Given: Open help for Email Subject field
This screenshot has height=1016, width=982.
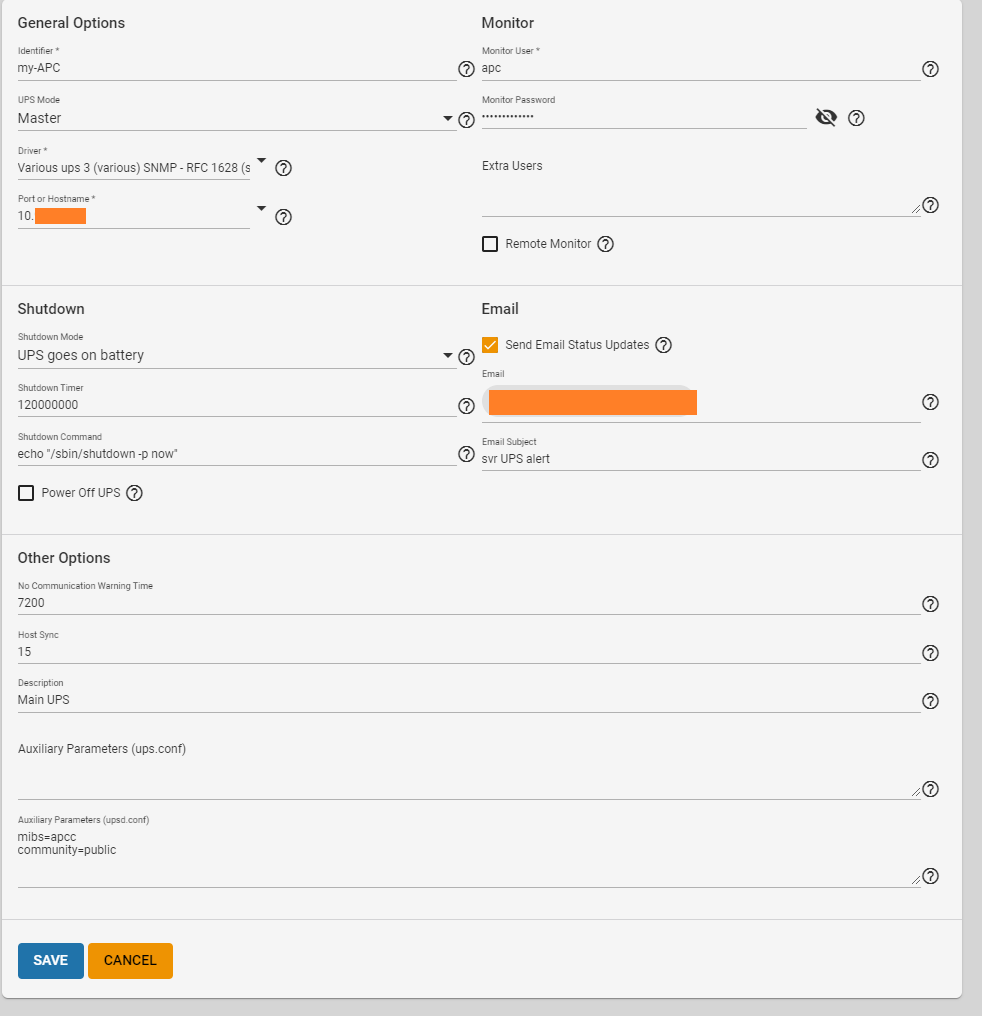Looking at the screenshot, I should coord(930,460).
